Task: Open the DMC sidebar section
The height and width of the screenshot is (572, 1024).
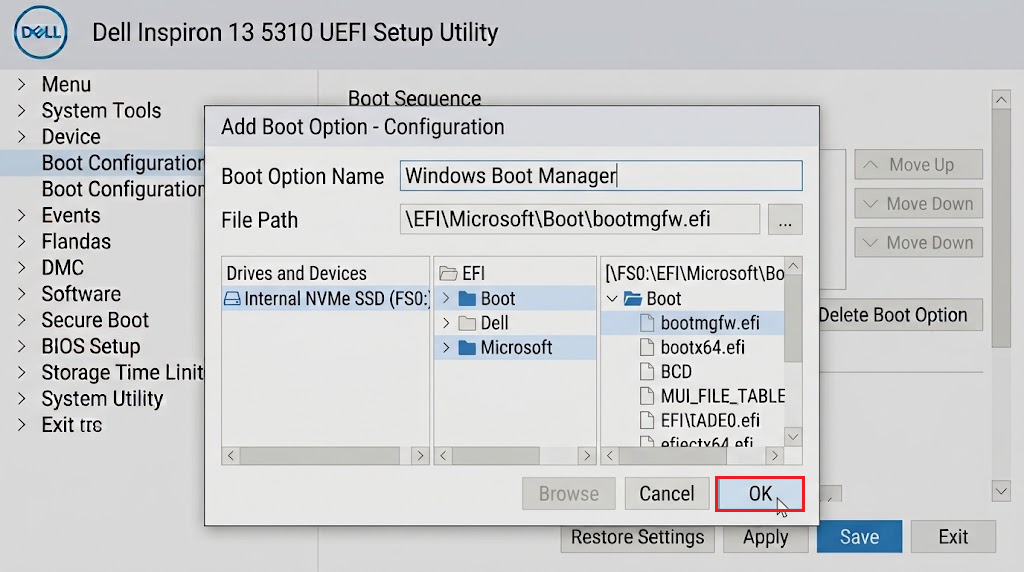Action: [x=63, y=268]
